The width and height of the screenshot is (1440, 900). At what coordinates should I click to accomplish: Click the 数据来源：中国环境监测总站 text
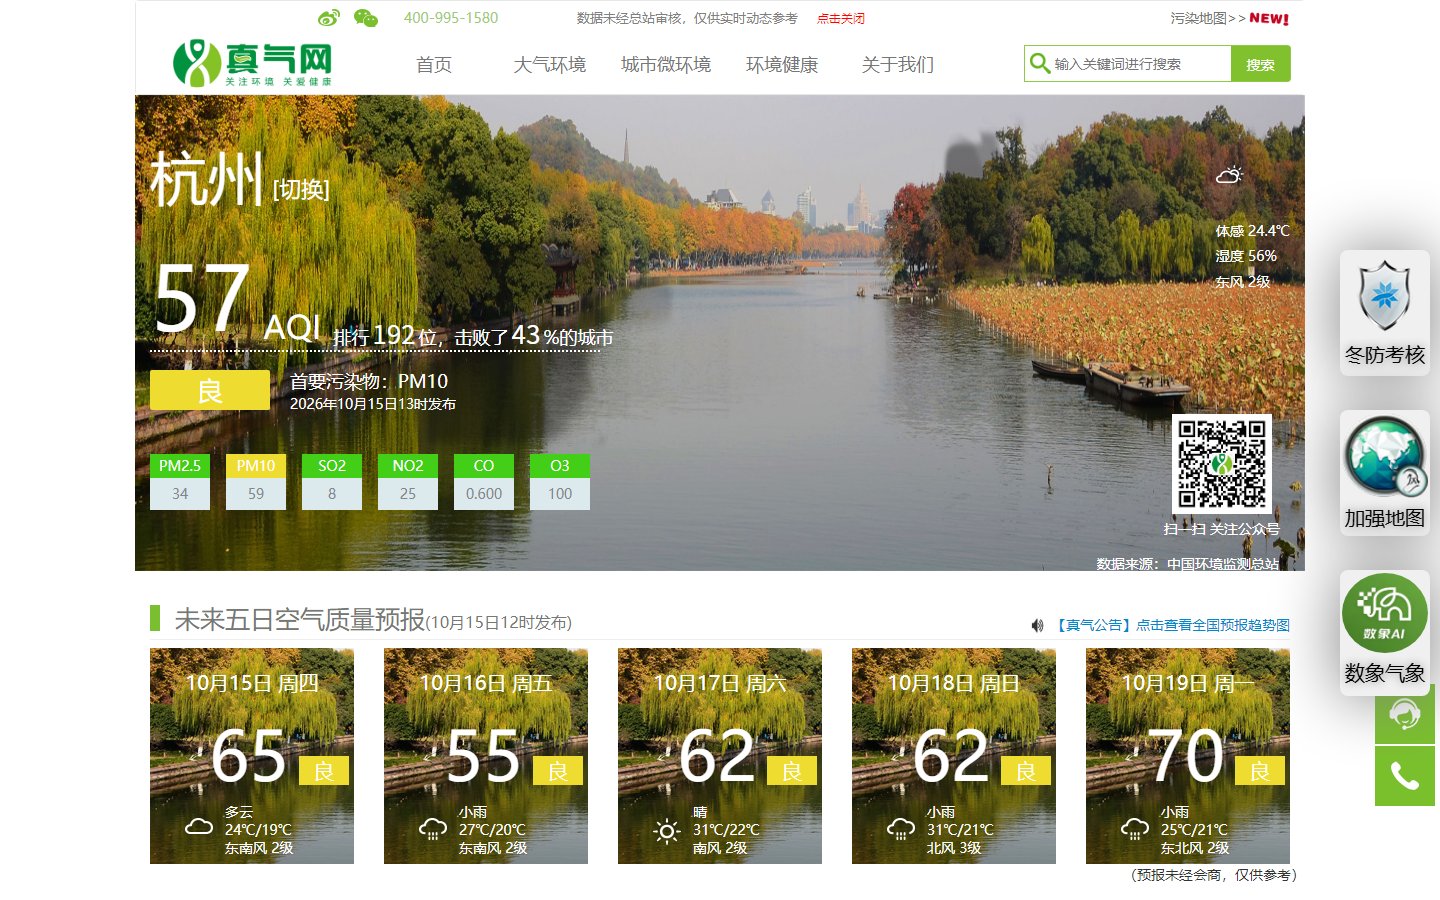point(1188,564)
